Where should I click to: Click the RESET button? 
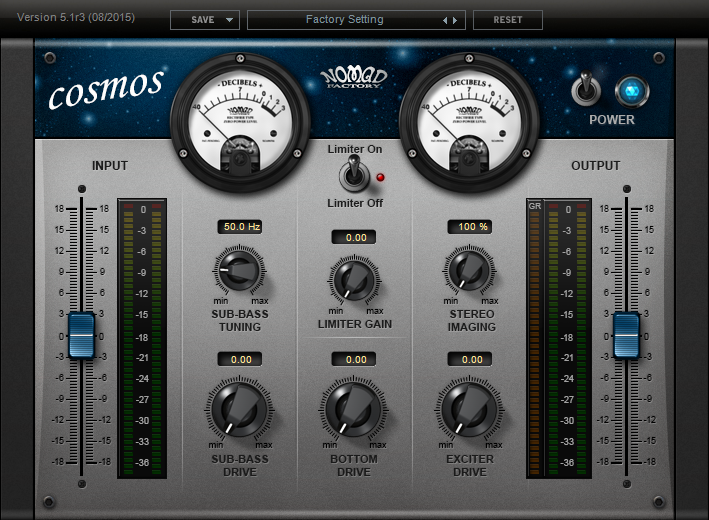click(x=508, y=20)
